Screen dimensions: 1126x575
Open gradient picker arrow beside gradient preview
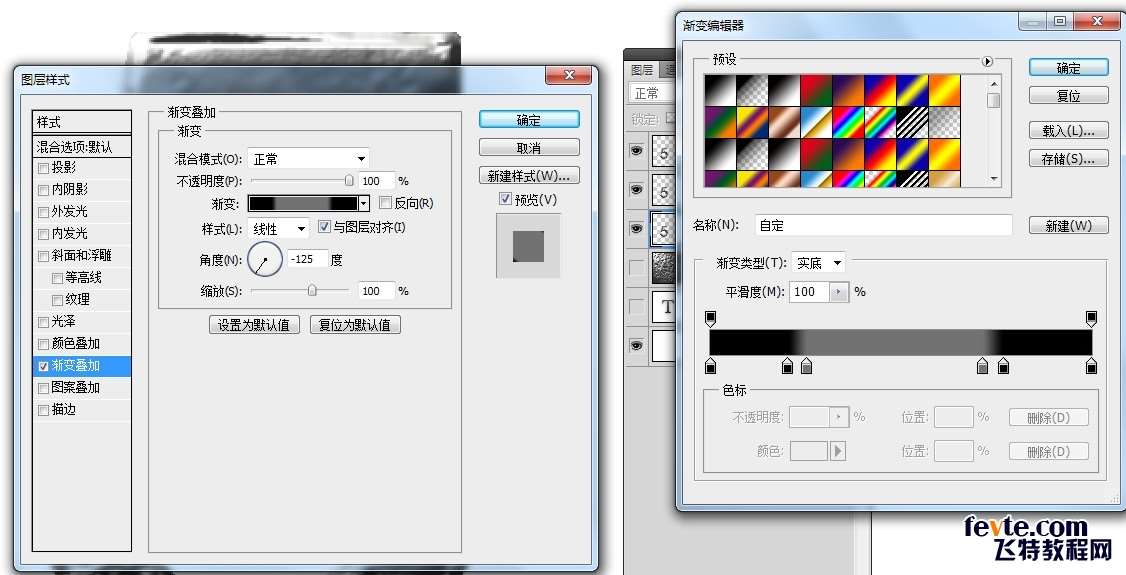point(364,204)
